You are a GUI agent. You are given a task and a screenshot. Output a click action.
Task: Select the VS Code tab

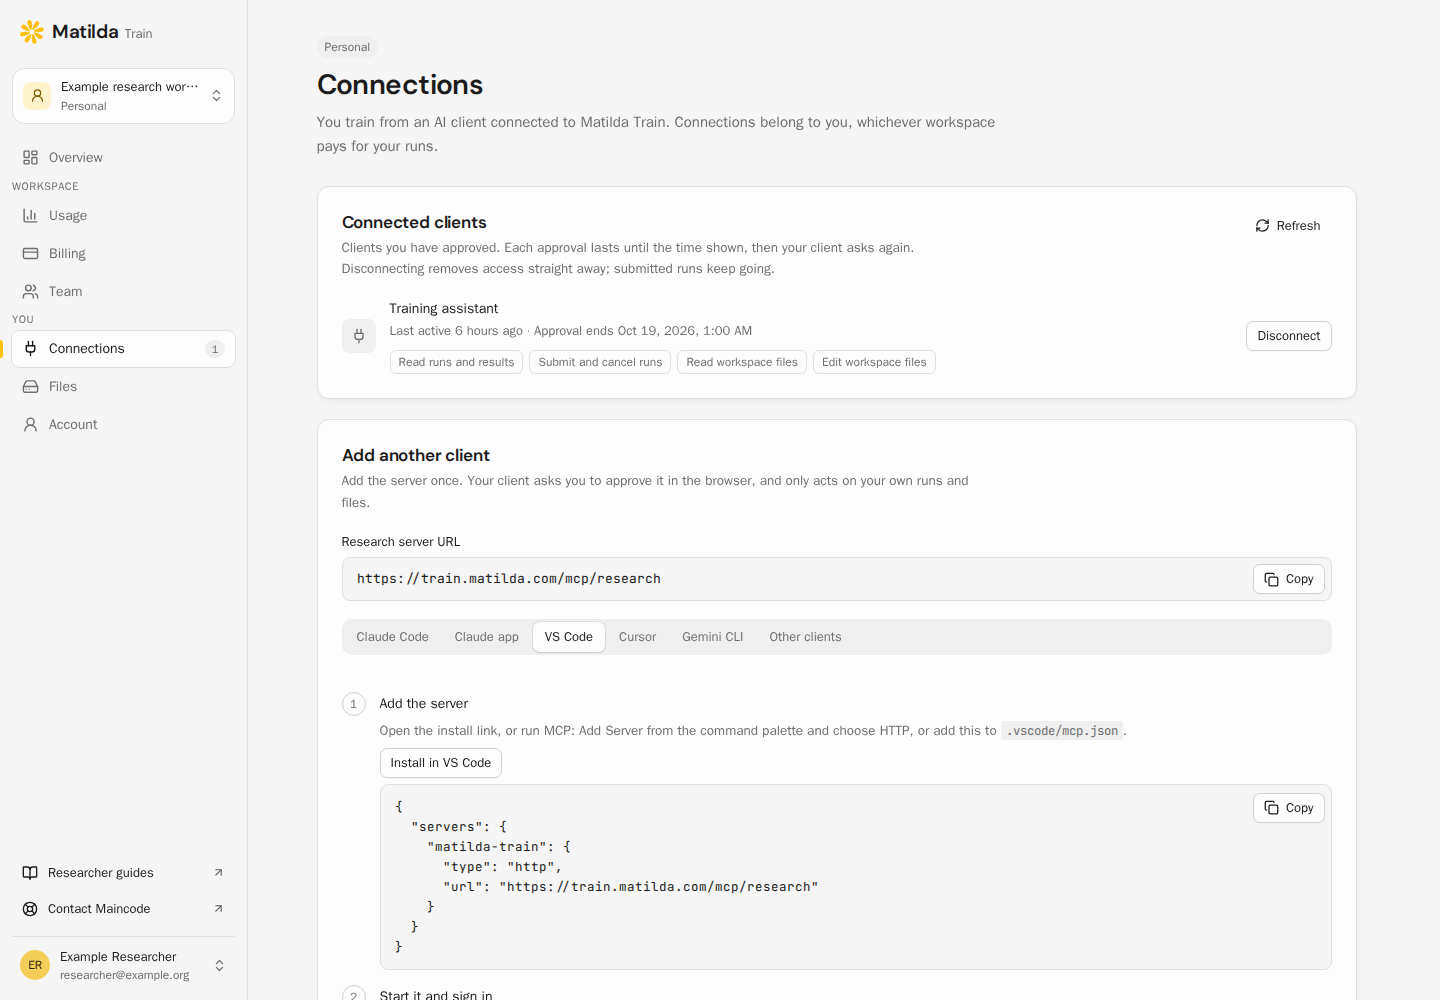click(568, 637)
